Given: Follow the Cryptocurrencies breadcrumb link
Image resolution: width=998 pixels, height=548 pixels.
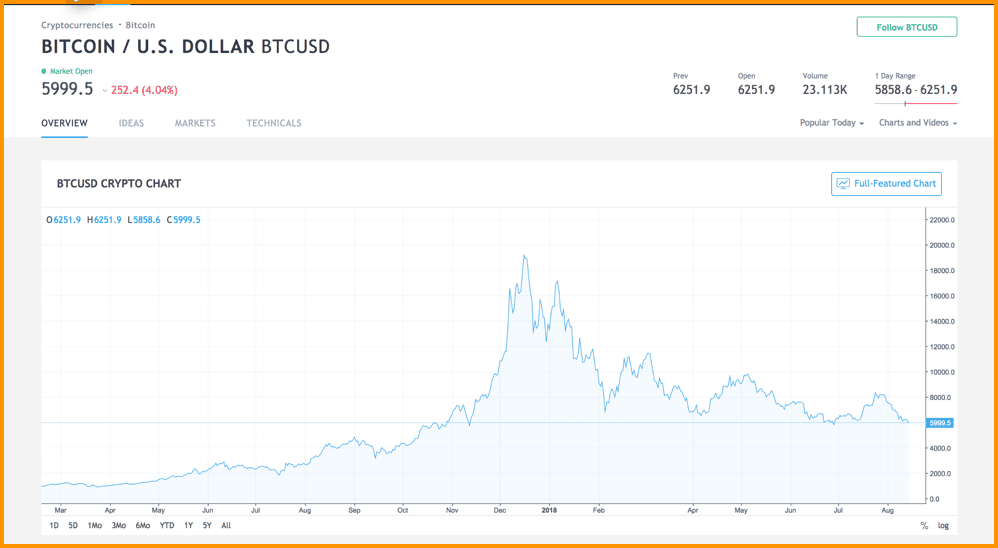Looking at the screenshot, I should coord(77,25).
